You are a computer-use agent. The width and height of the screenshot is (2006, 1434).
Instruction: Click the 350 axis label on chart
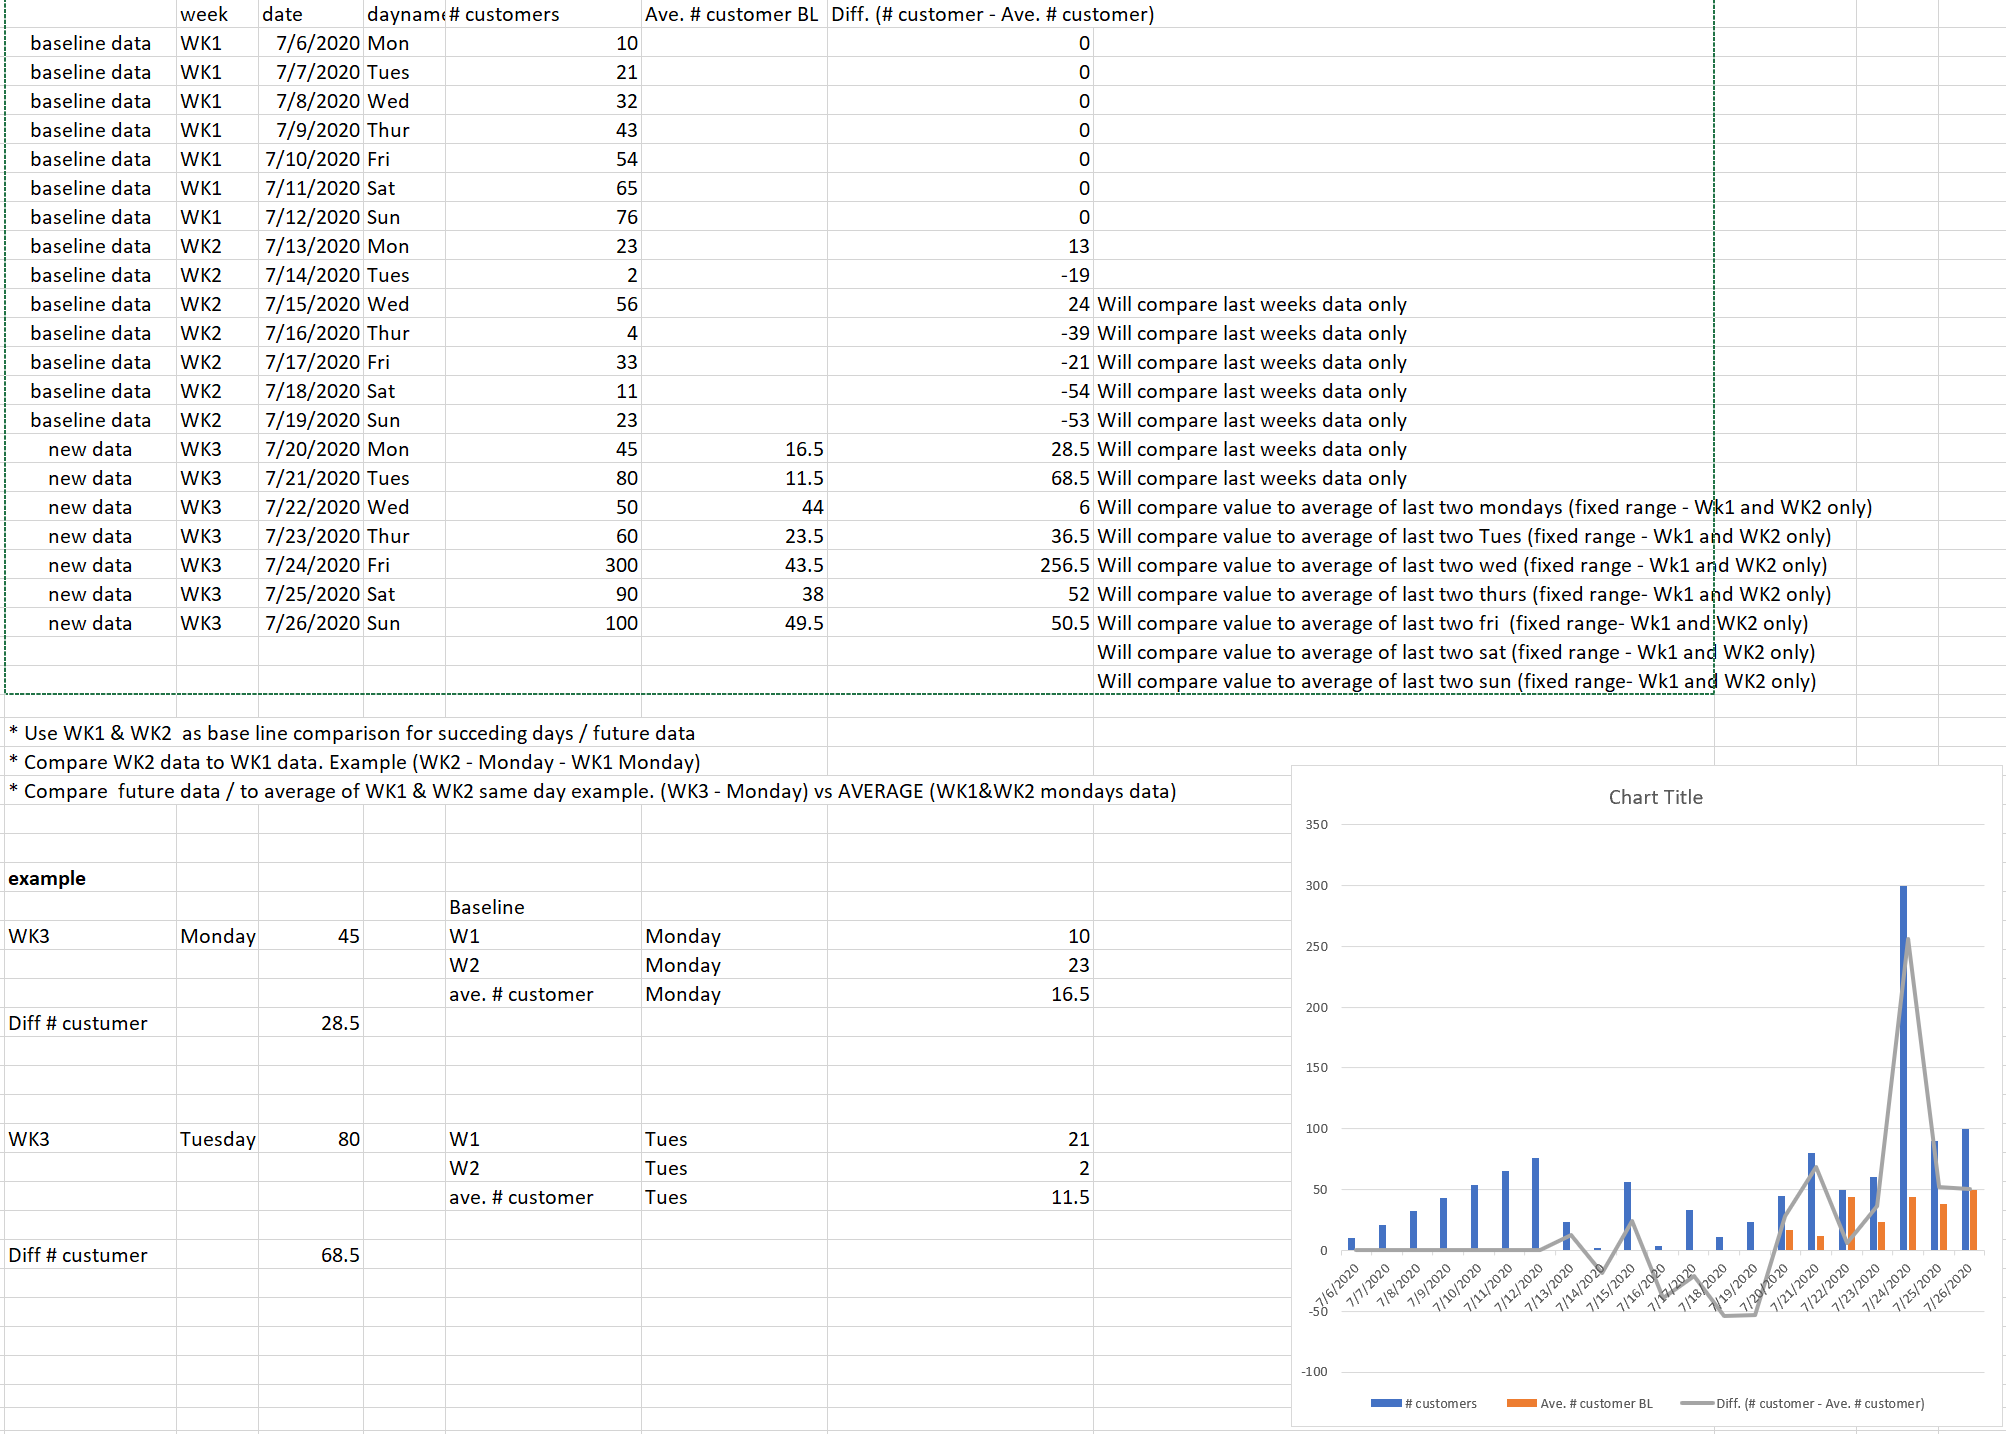point(1316,825)
